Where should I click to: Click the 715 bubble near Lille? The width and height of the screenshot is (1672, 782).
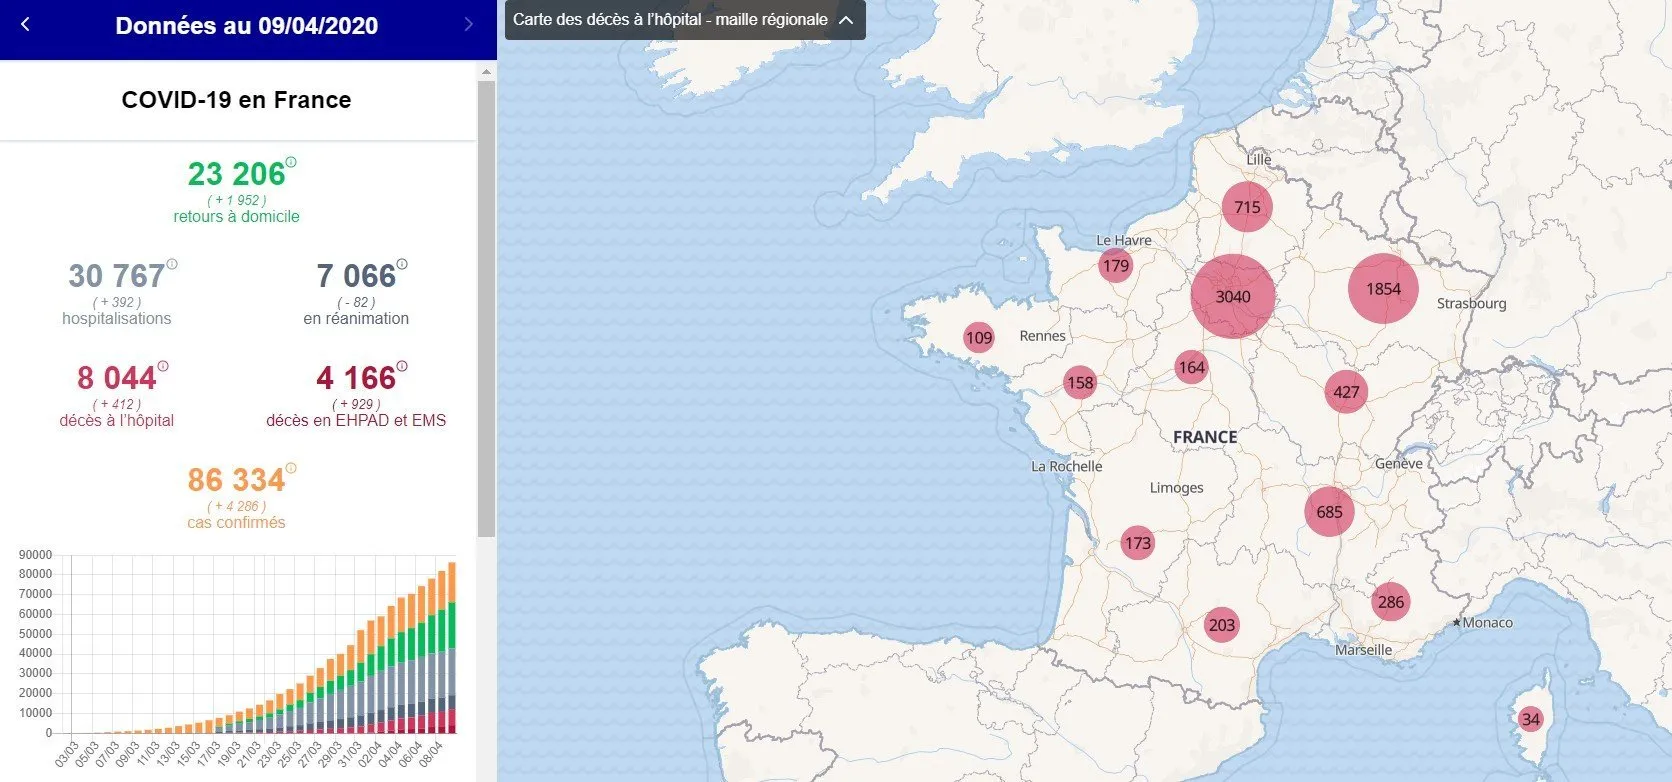1247,207
